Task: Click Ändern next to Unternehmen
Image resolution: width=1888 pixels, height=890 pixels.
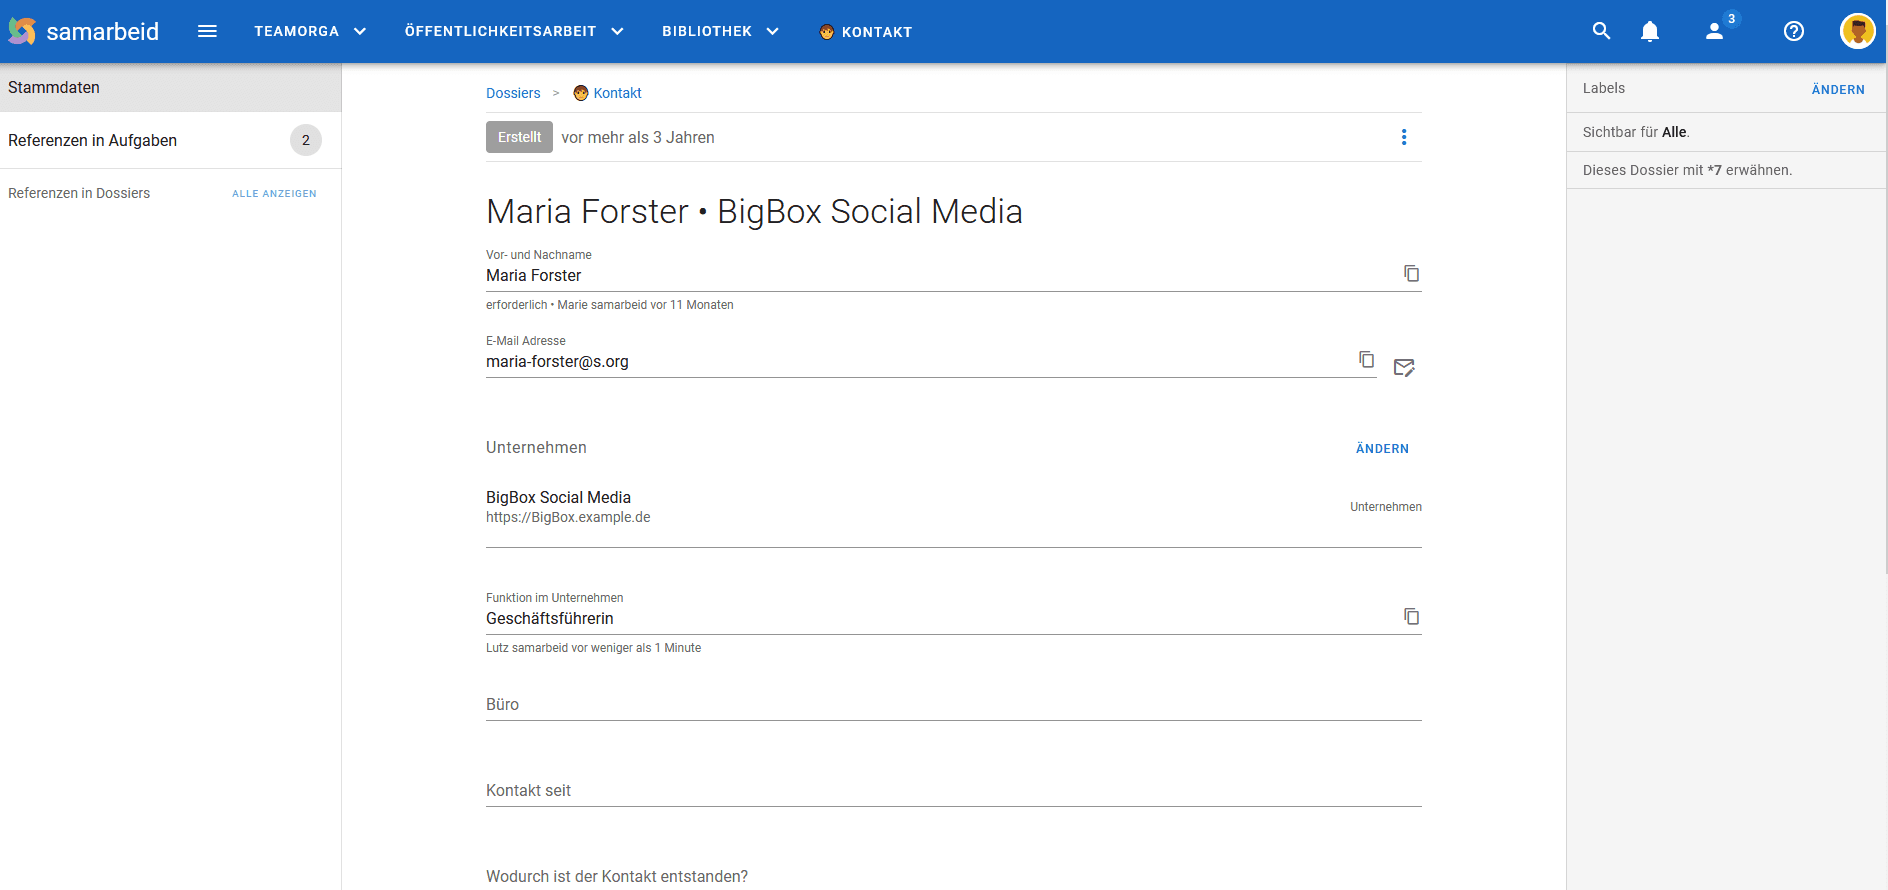Action: 1381,449
